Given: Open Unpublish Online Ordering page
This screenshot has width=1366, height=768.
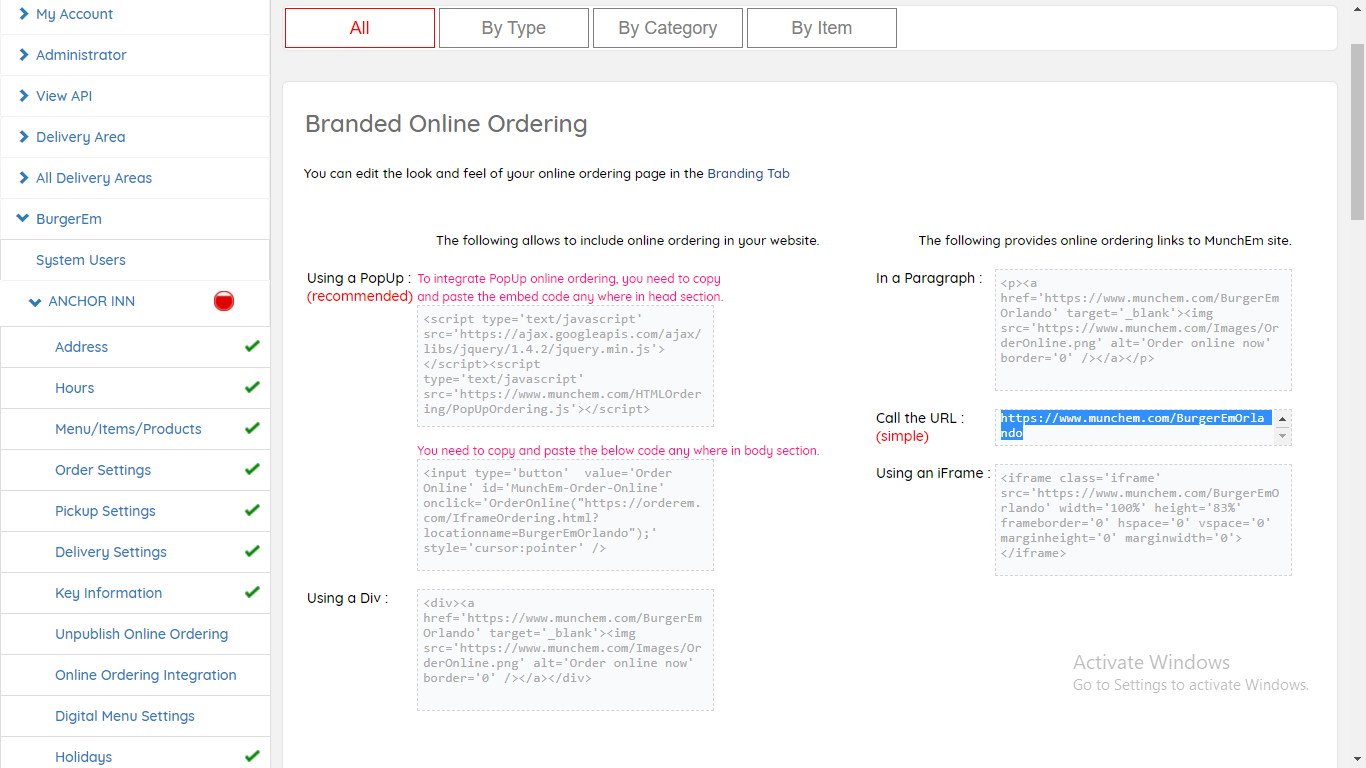Looking at the screenshot, I should coord(141,634).
